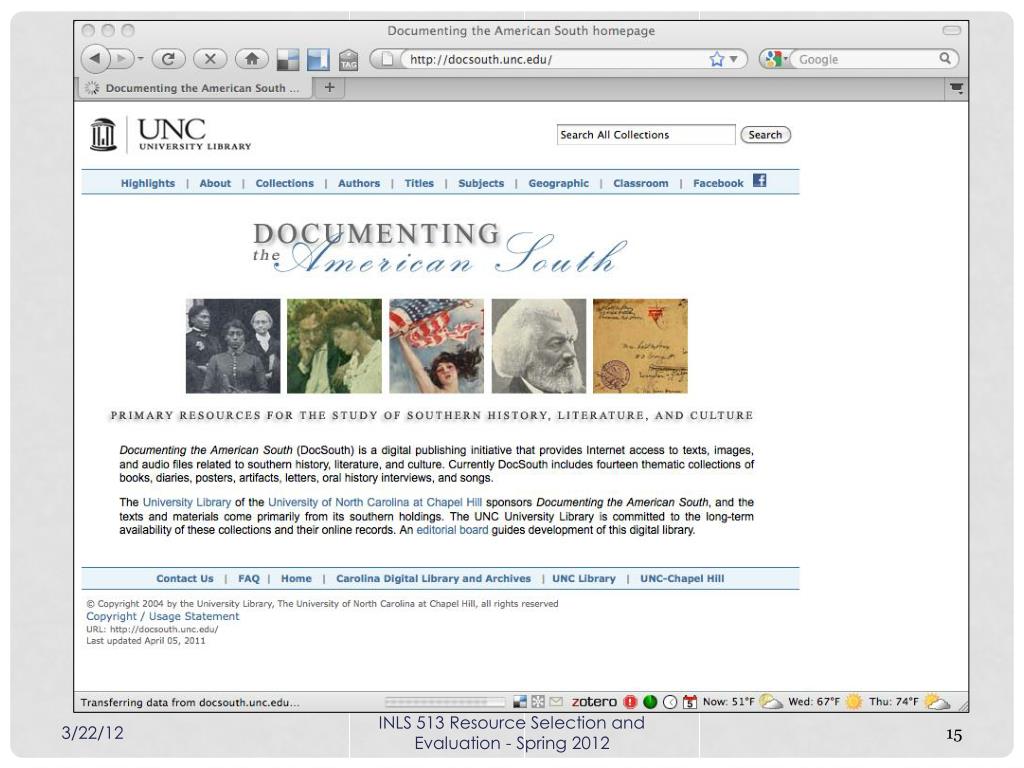Screen dimensions: 1024x768
Task: Open the list all tabs dropdown
Action: click(x=957, y=88)
